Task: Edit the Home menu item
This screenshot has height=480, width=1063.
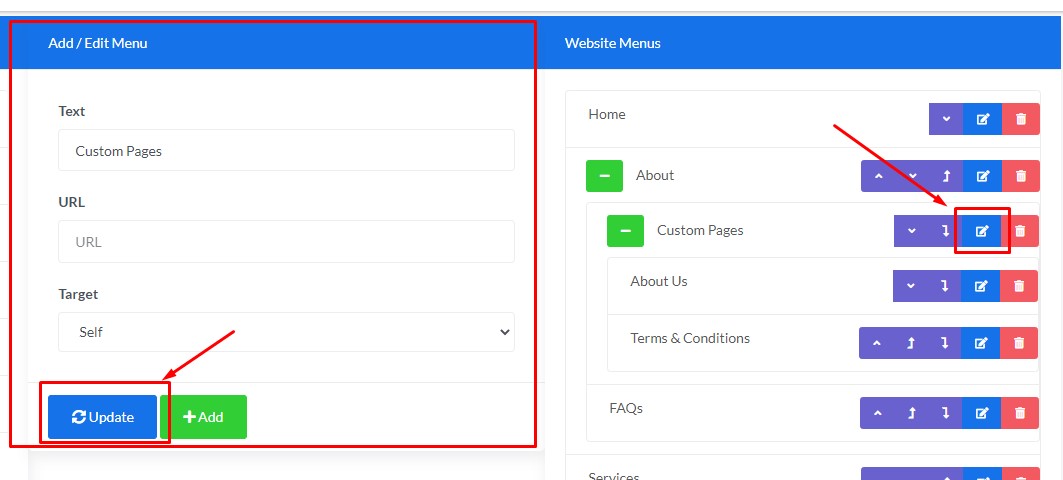Action: point(982,119)
